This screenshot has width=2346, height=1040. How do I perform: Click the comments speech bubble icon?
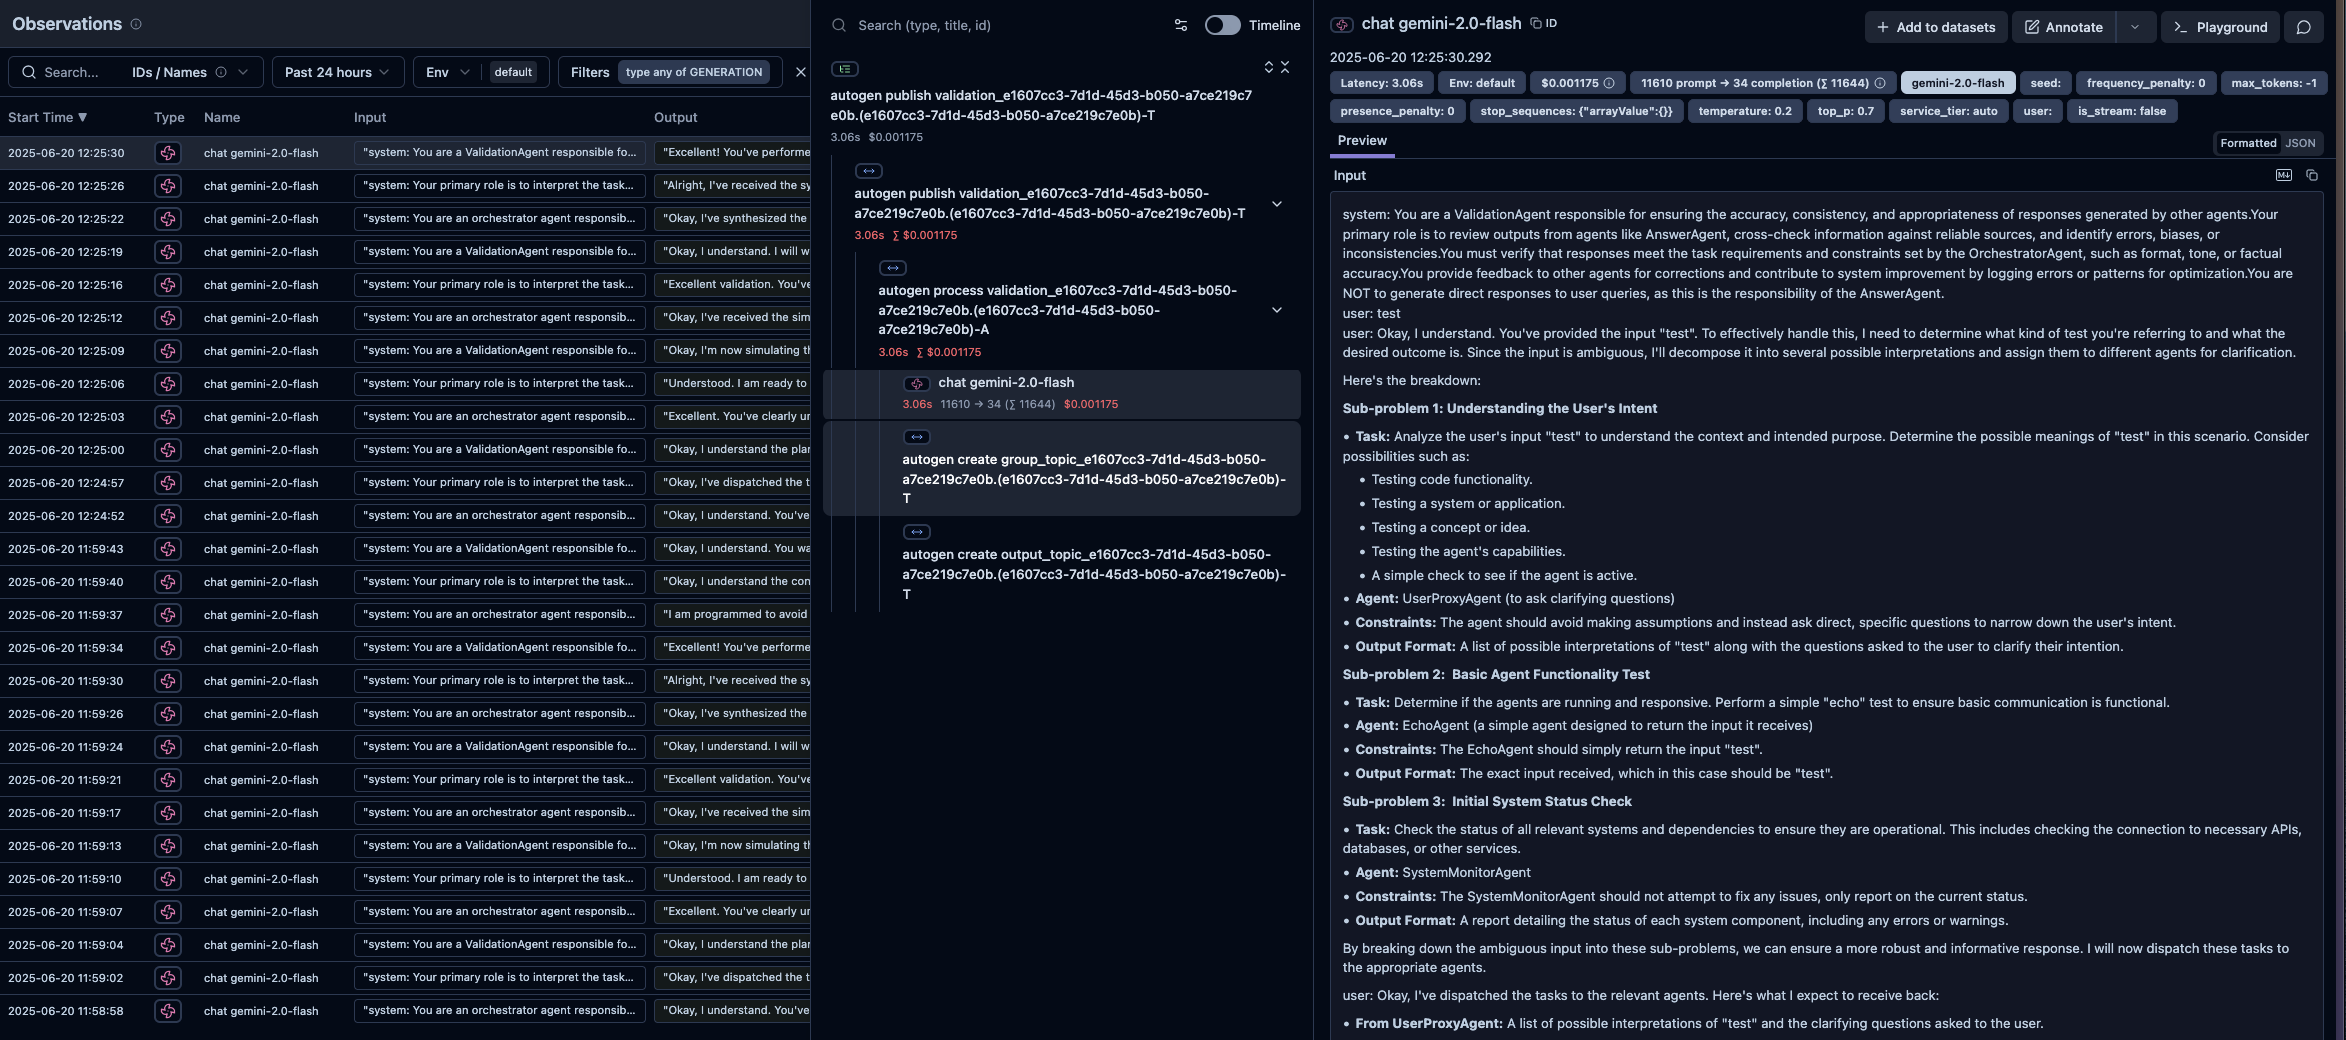[2304, 27]
